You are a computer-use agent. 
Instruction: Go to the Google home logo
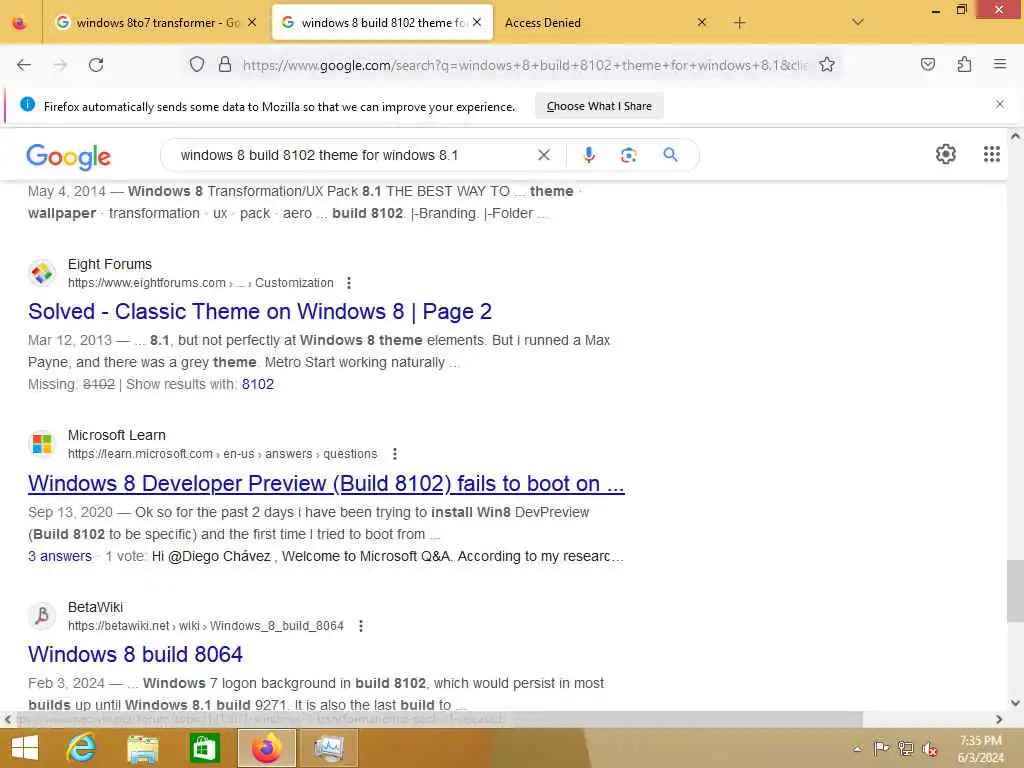69,156
